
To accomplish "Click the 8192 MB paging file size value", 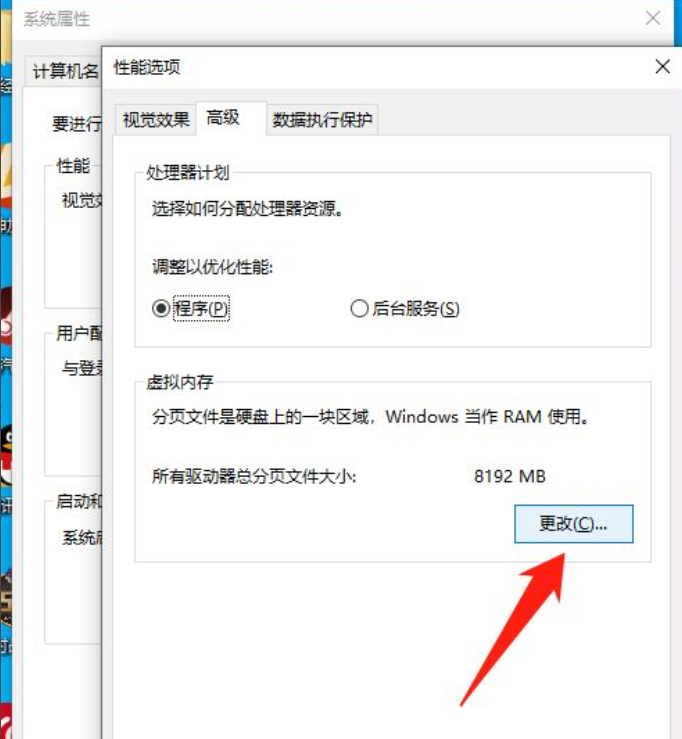I will tap(509, 476).
